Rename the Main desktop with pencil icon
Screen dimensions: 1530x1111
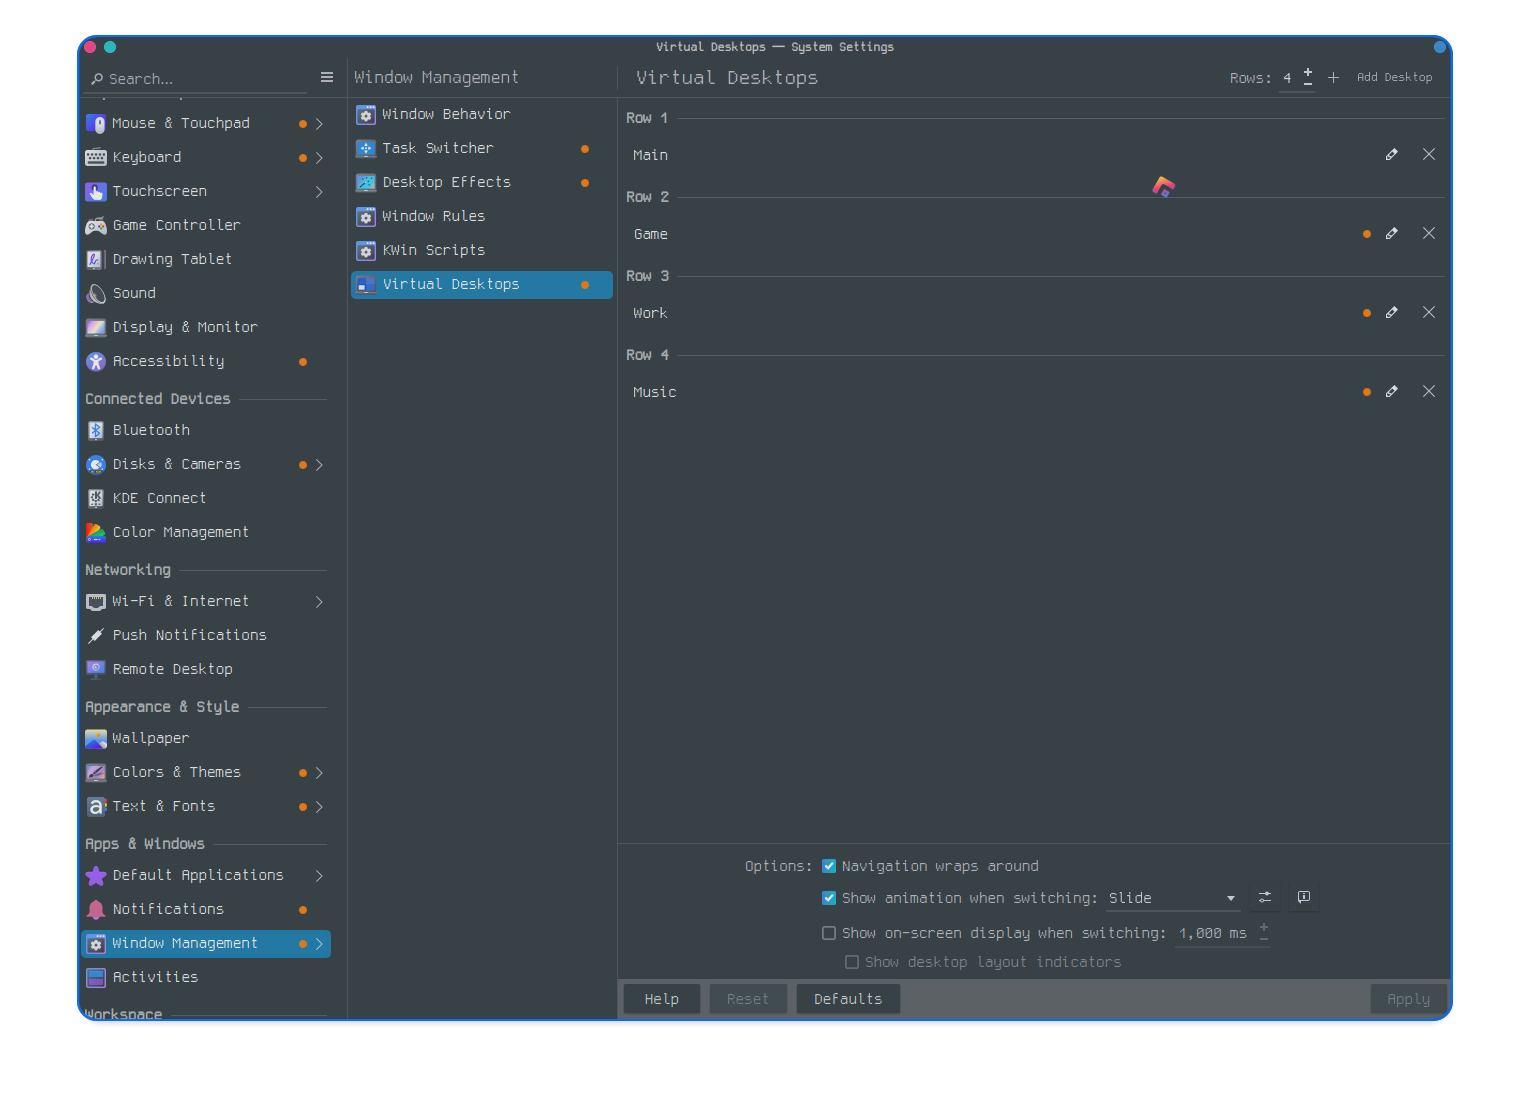click(1391, 154)
